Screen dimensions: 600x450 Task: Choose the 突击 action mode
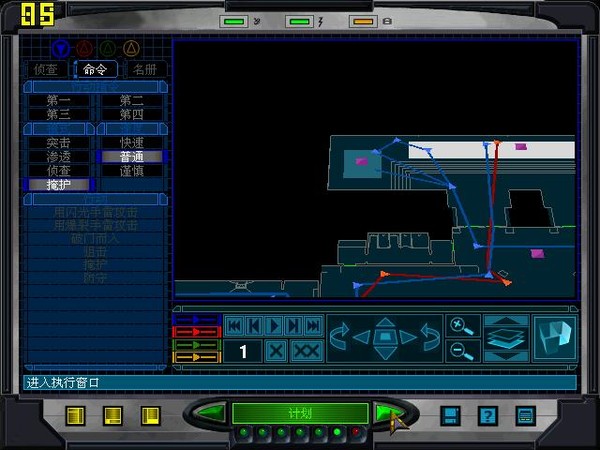pyautogui.click(x=59, y=143)
